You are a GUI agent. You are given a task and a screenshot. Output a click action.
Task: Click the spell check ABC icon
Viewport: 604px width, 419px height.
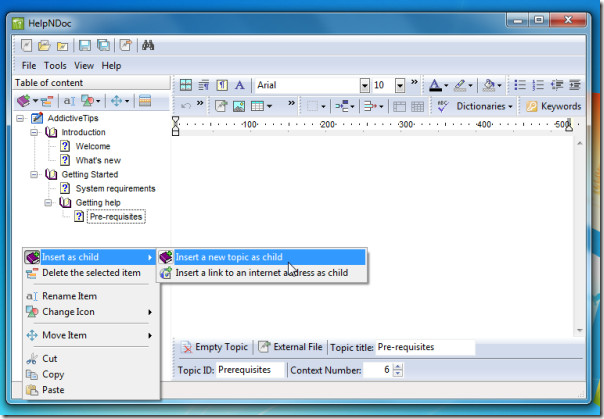[x=443, y=106]
